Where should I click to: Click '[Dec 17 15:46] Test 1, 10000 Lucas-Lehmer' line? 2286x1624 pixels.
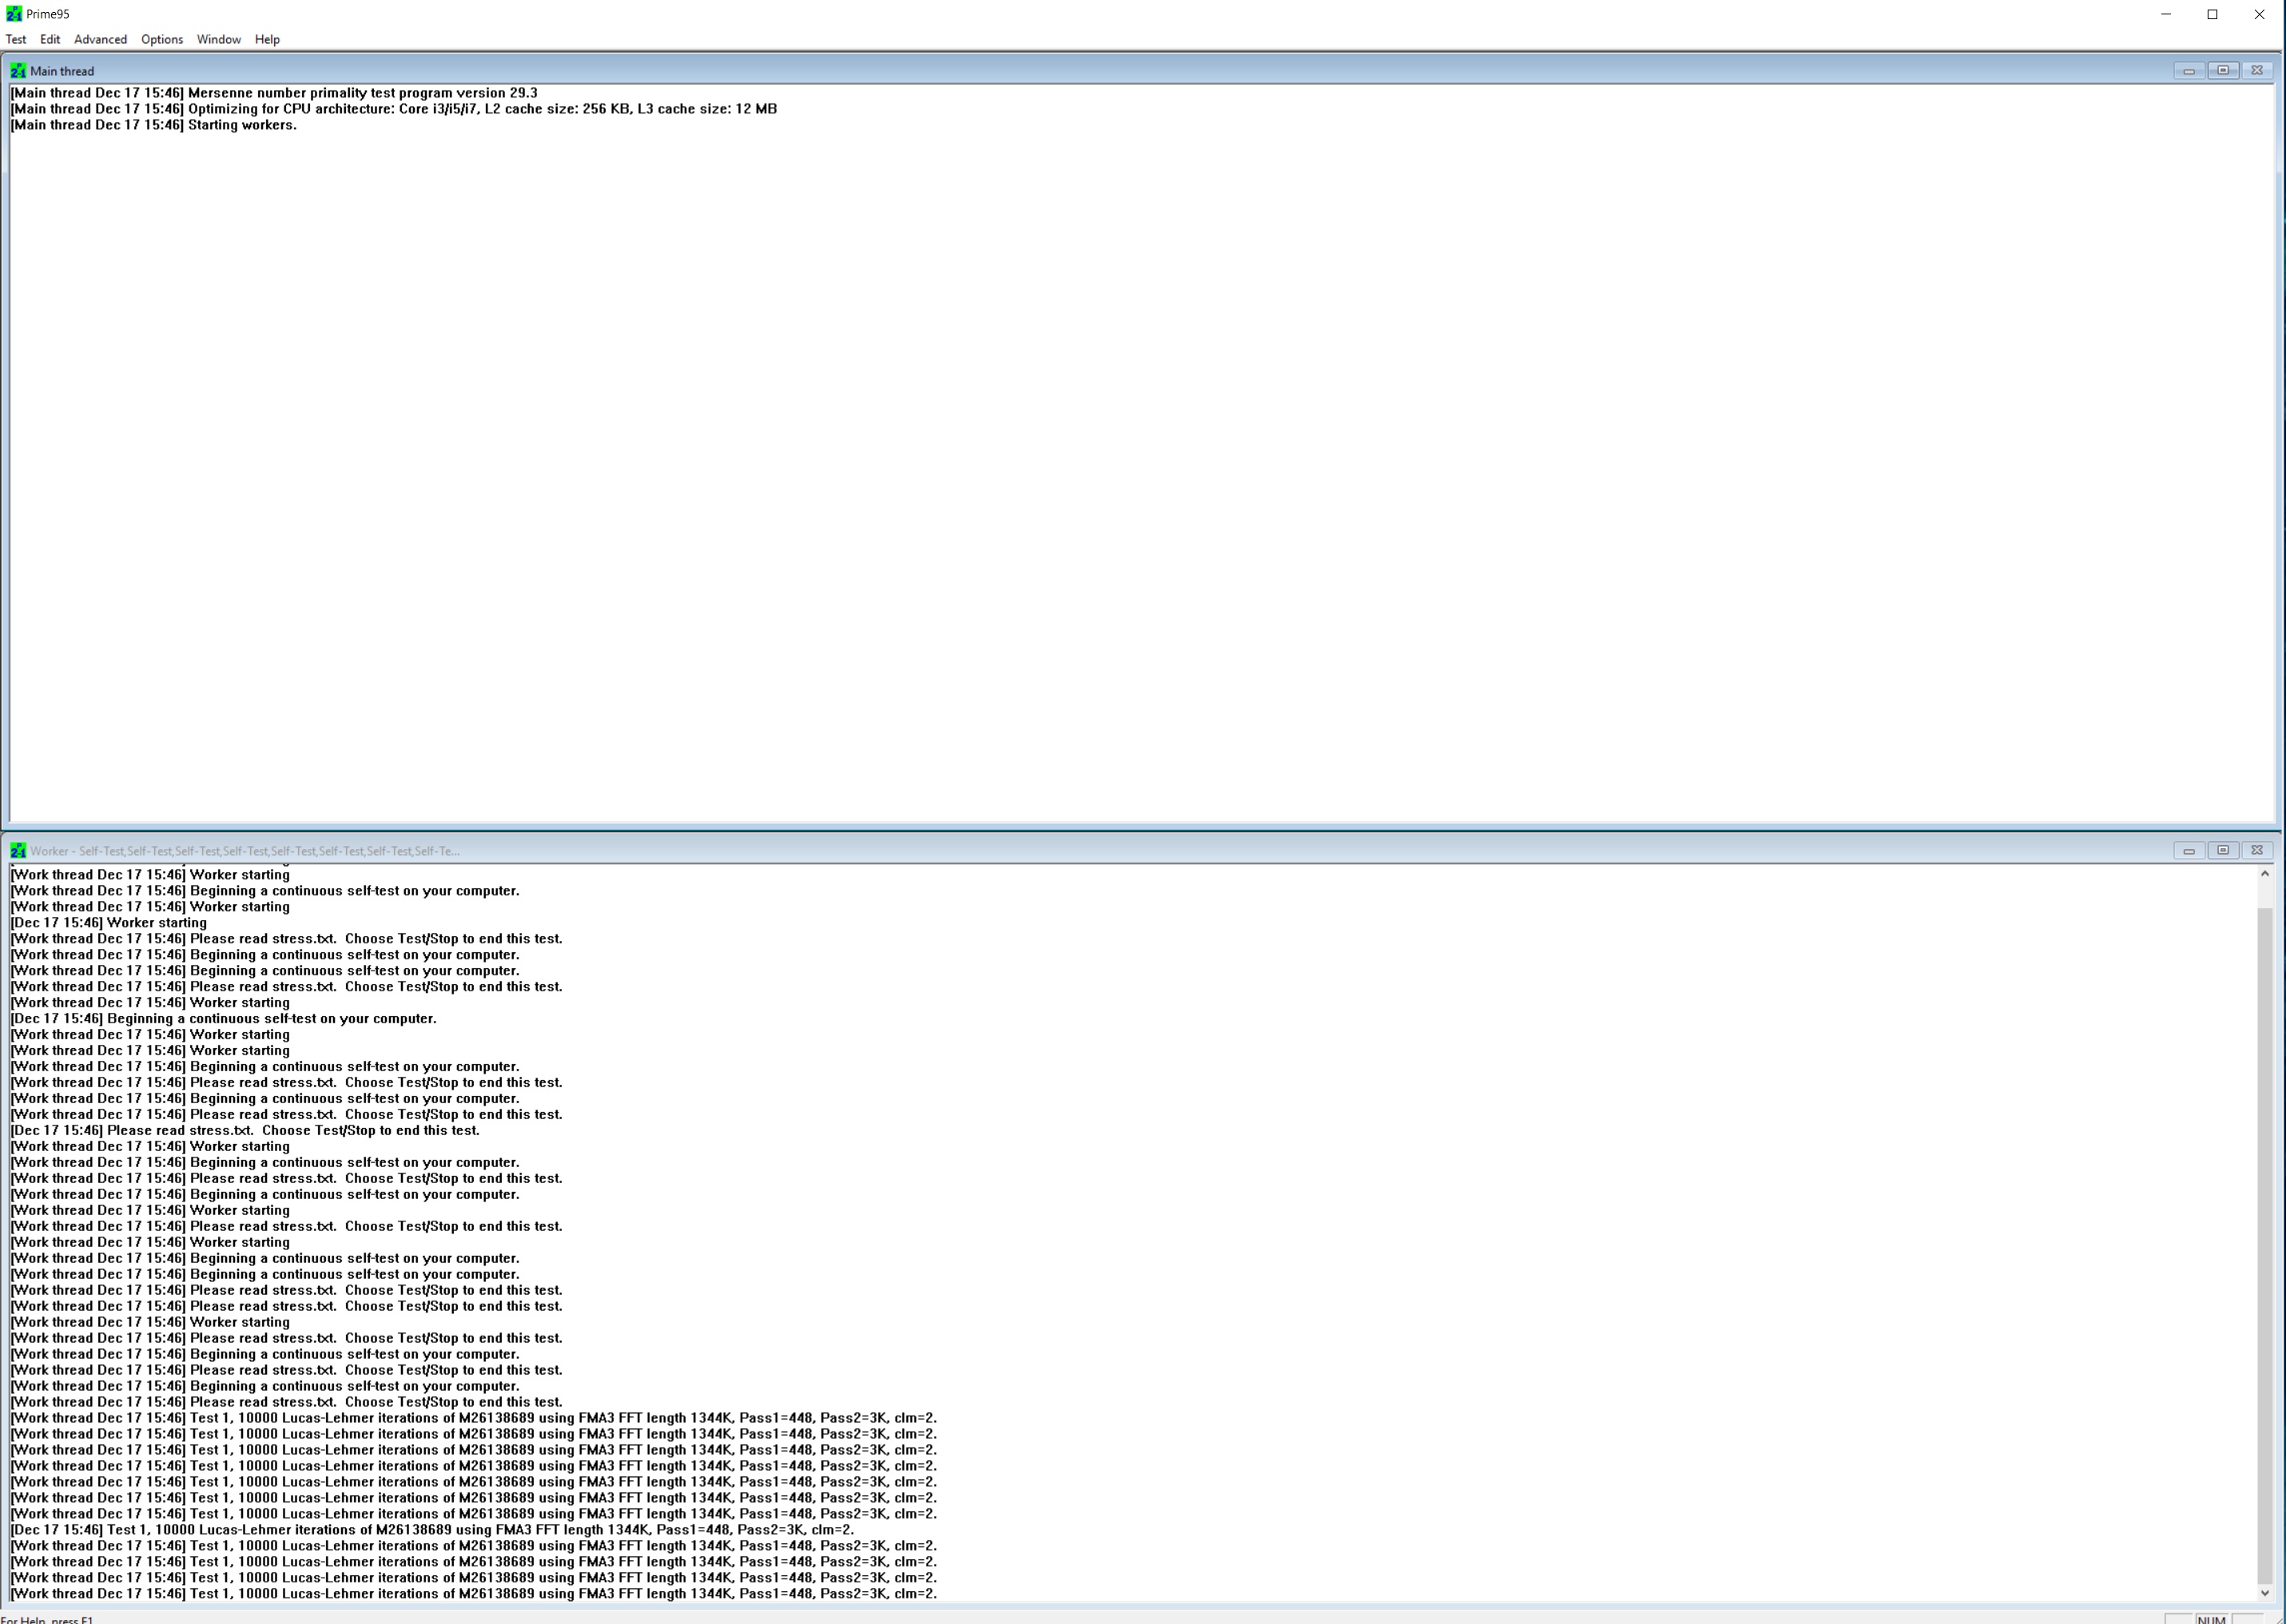click(432, 1530)
